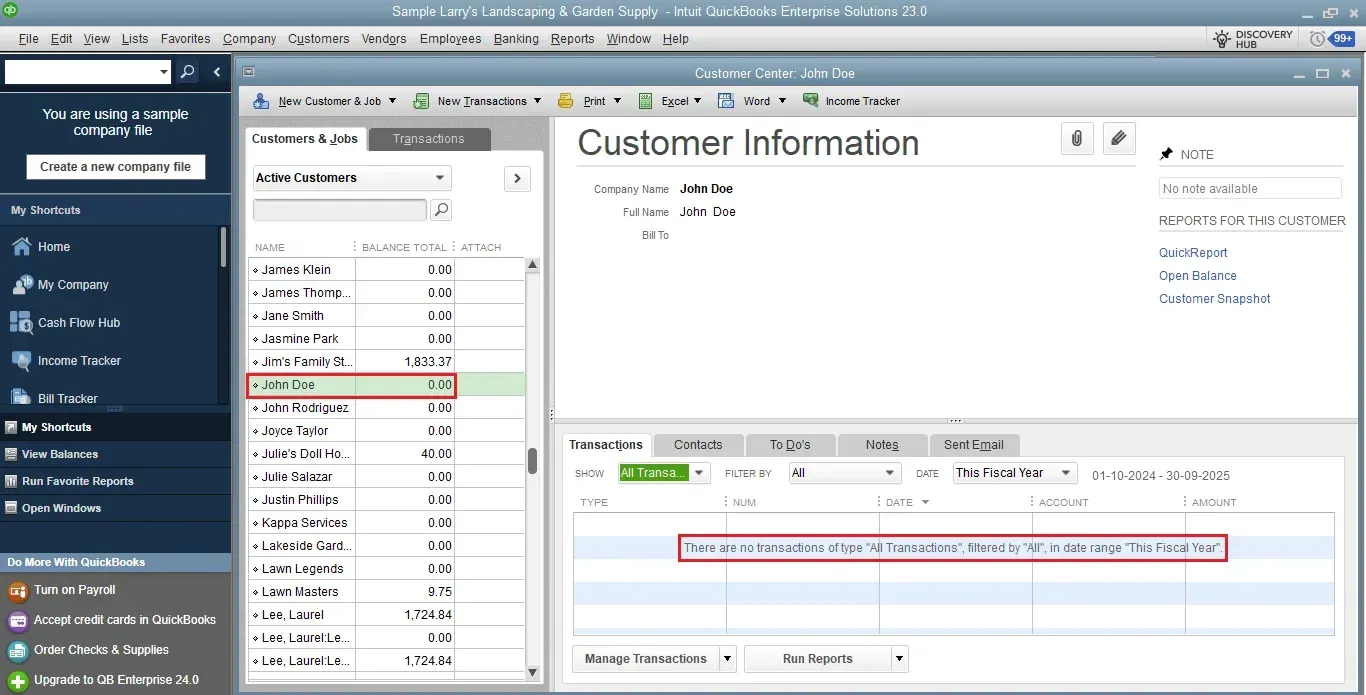Open the File menu
This screenshot has height=695, width=1366.
(28, 39)
